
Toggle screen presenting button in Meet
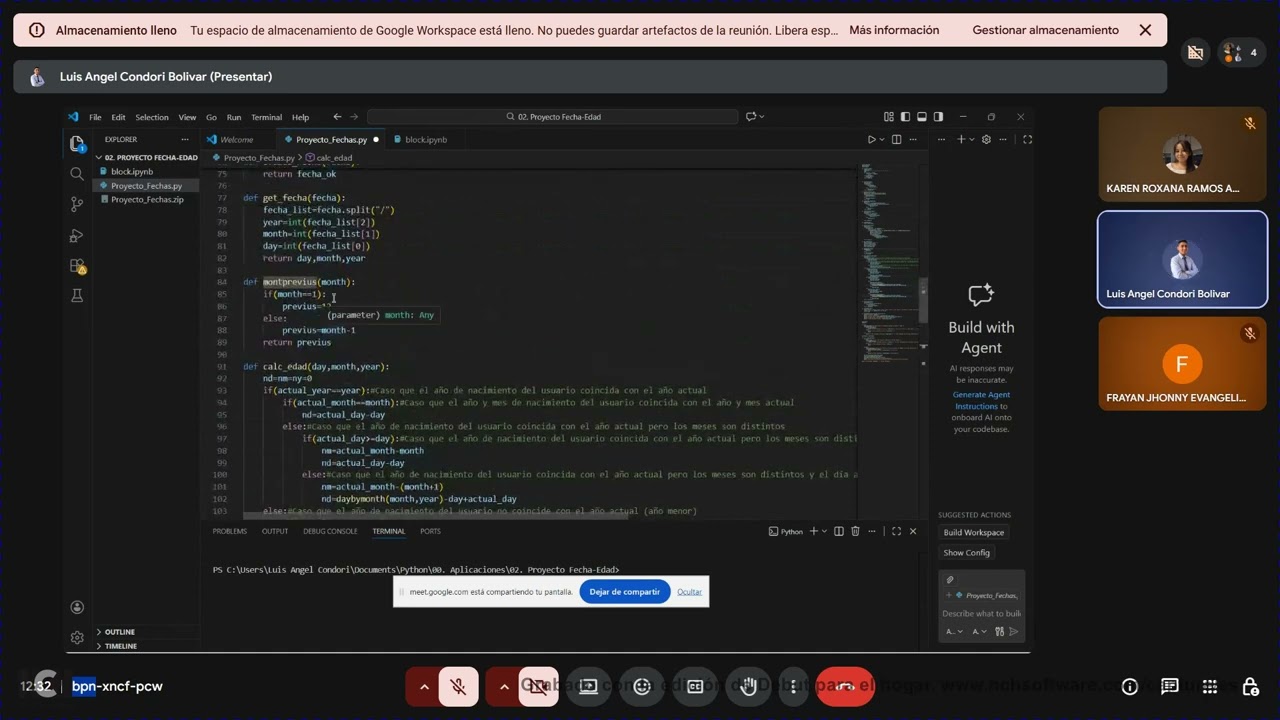[589, 686]
